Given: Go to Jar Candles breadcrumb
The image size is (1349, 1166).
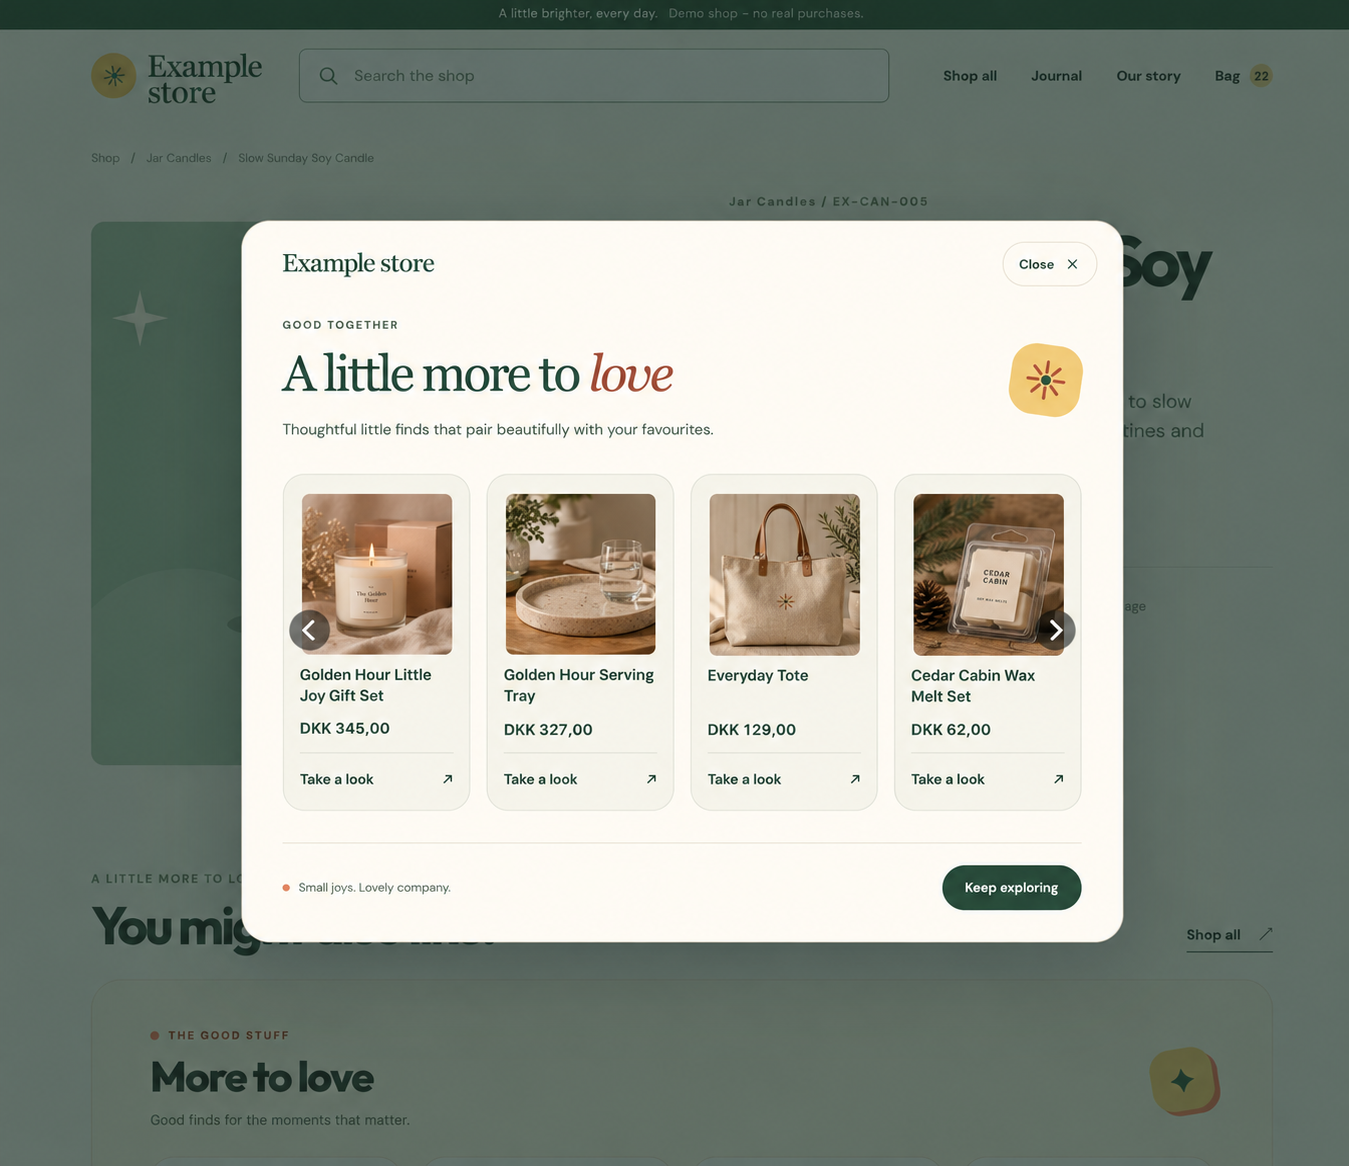Looking at the screenshot, I should 179,158.
